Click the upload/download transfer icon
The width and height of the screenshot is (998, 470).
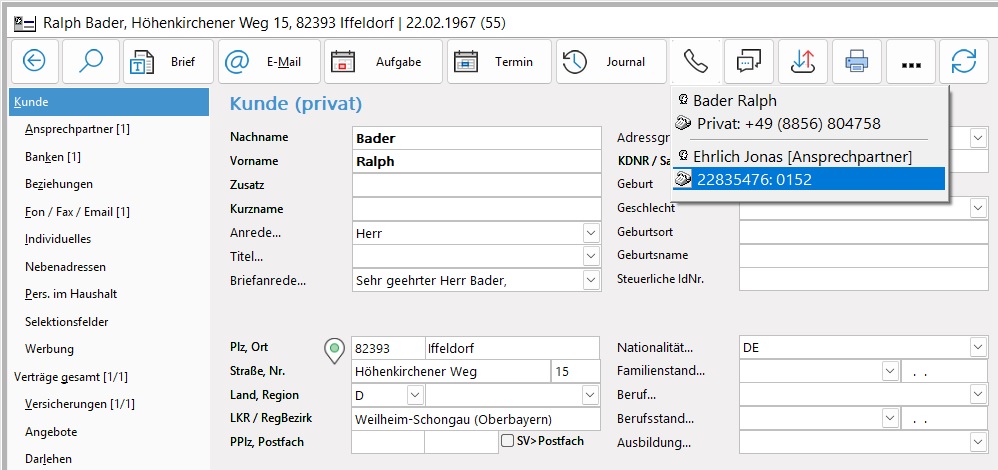click(x=803, y=62)
